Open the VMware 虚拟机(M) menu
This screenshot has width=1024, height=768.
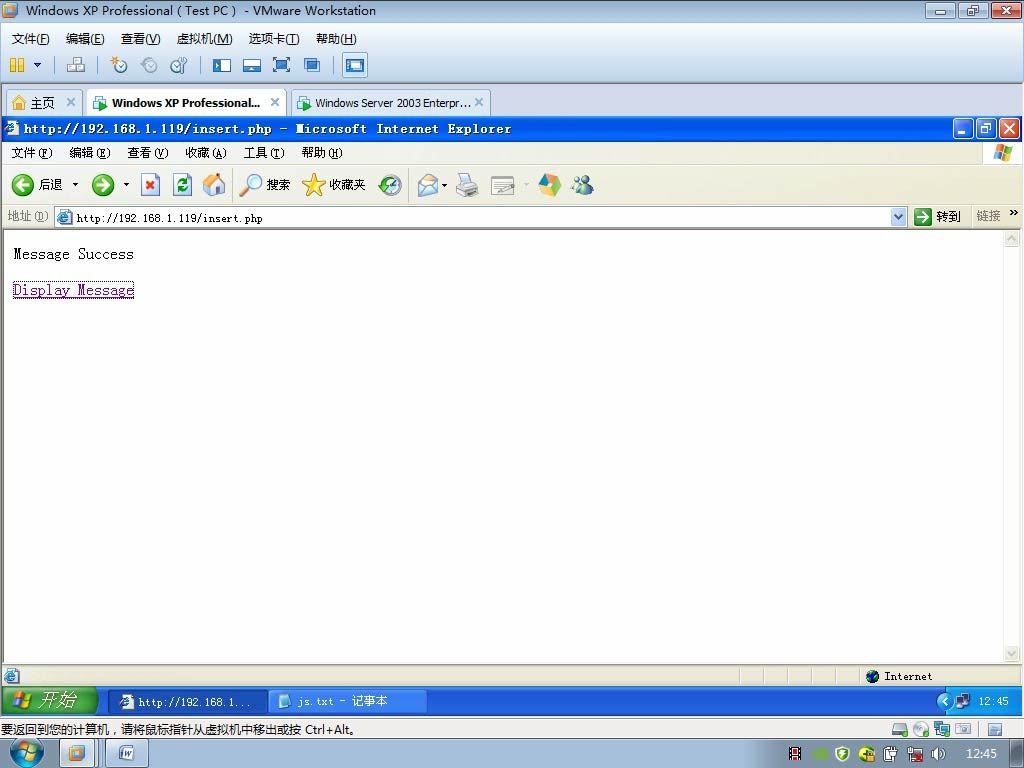pos(204,39)
